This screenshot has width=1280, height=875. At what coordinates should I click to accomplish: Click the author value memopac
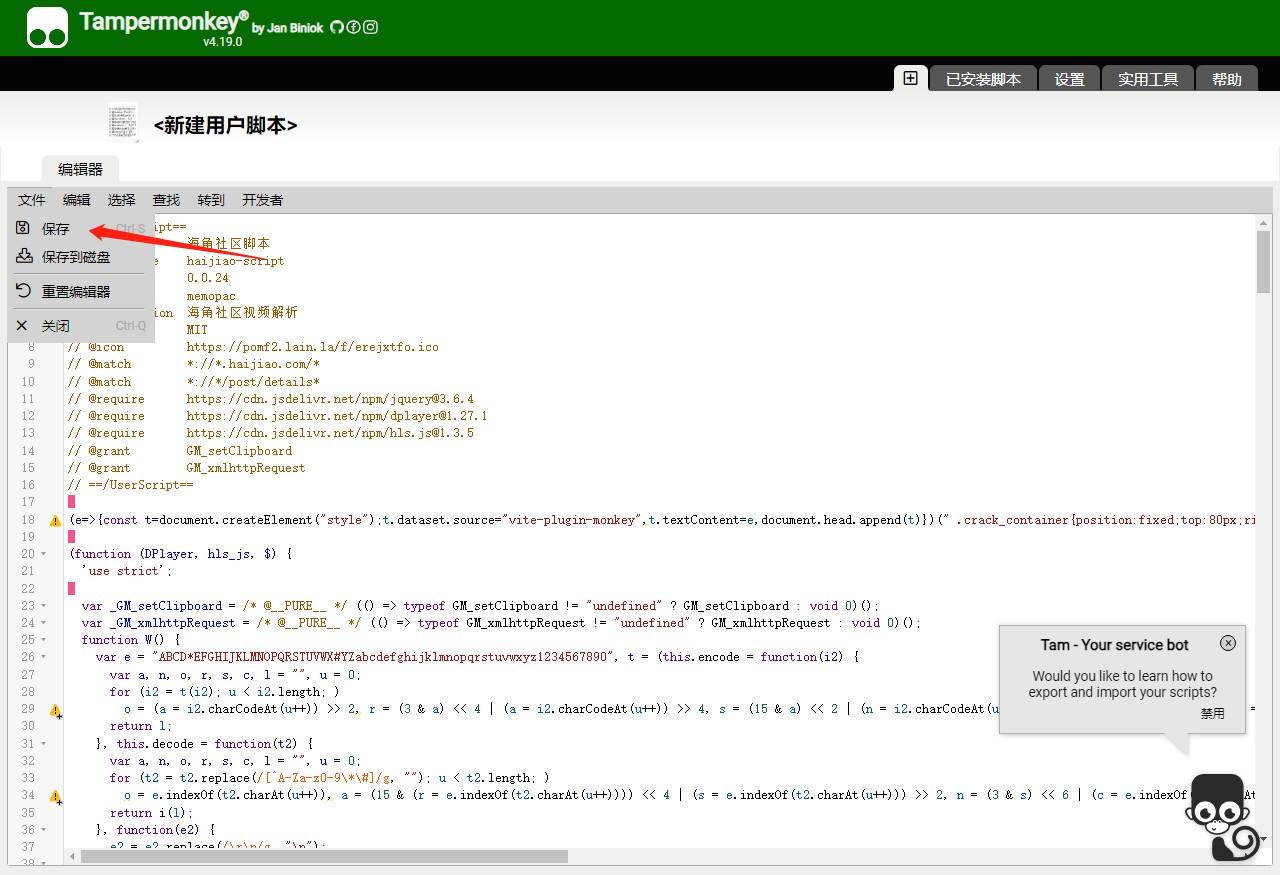point(211,296)
